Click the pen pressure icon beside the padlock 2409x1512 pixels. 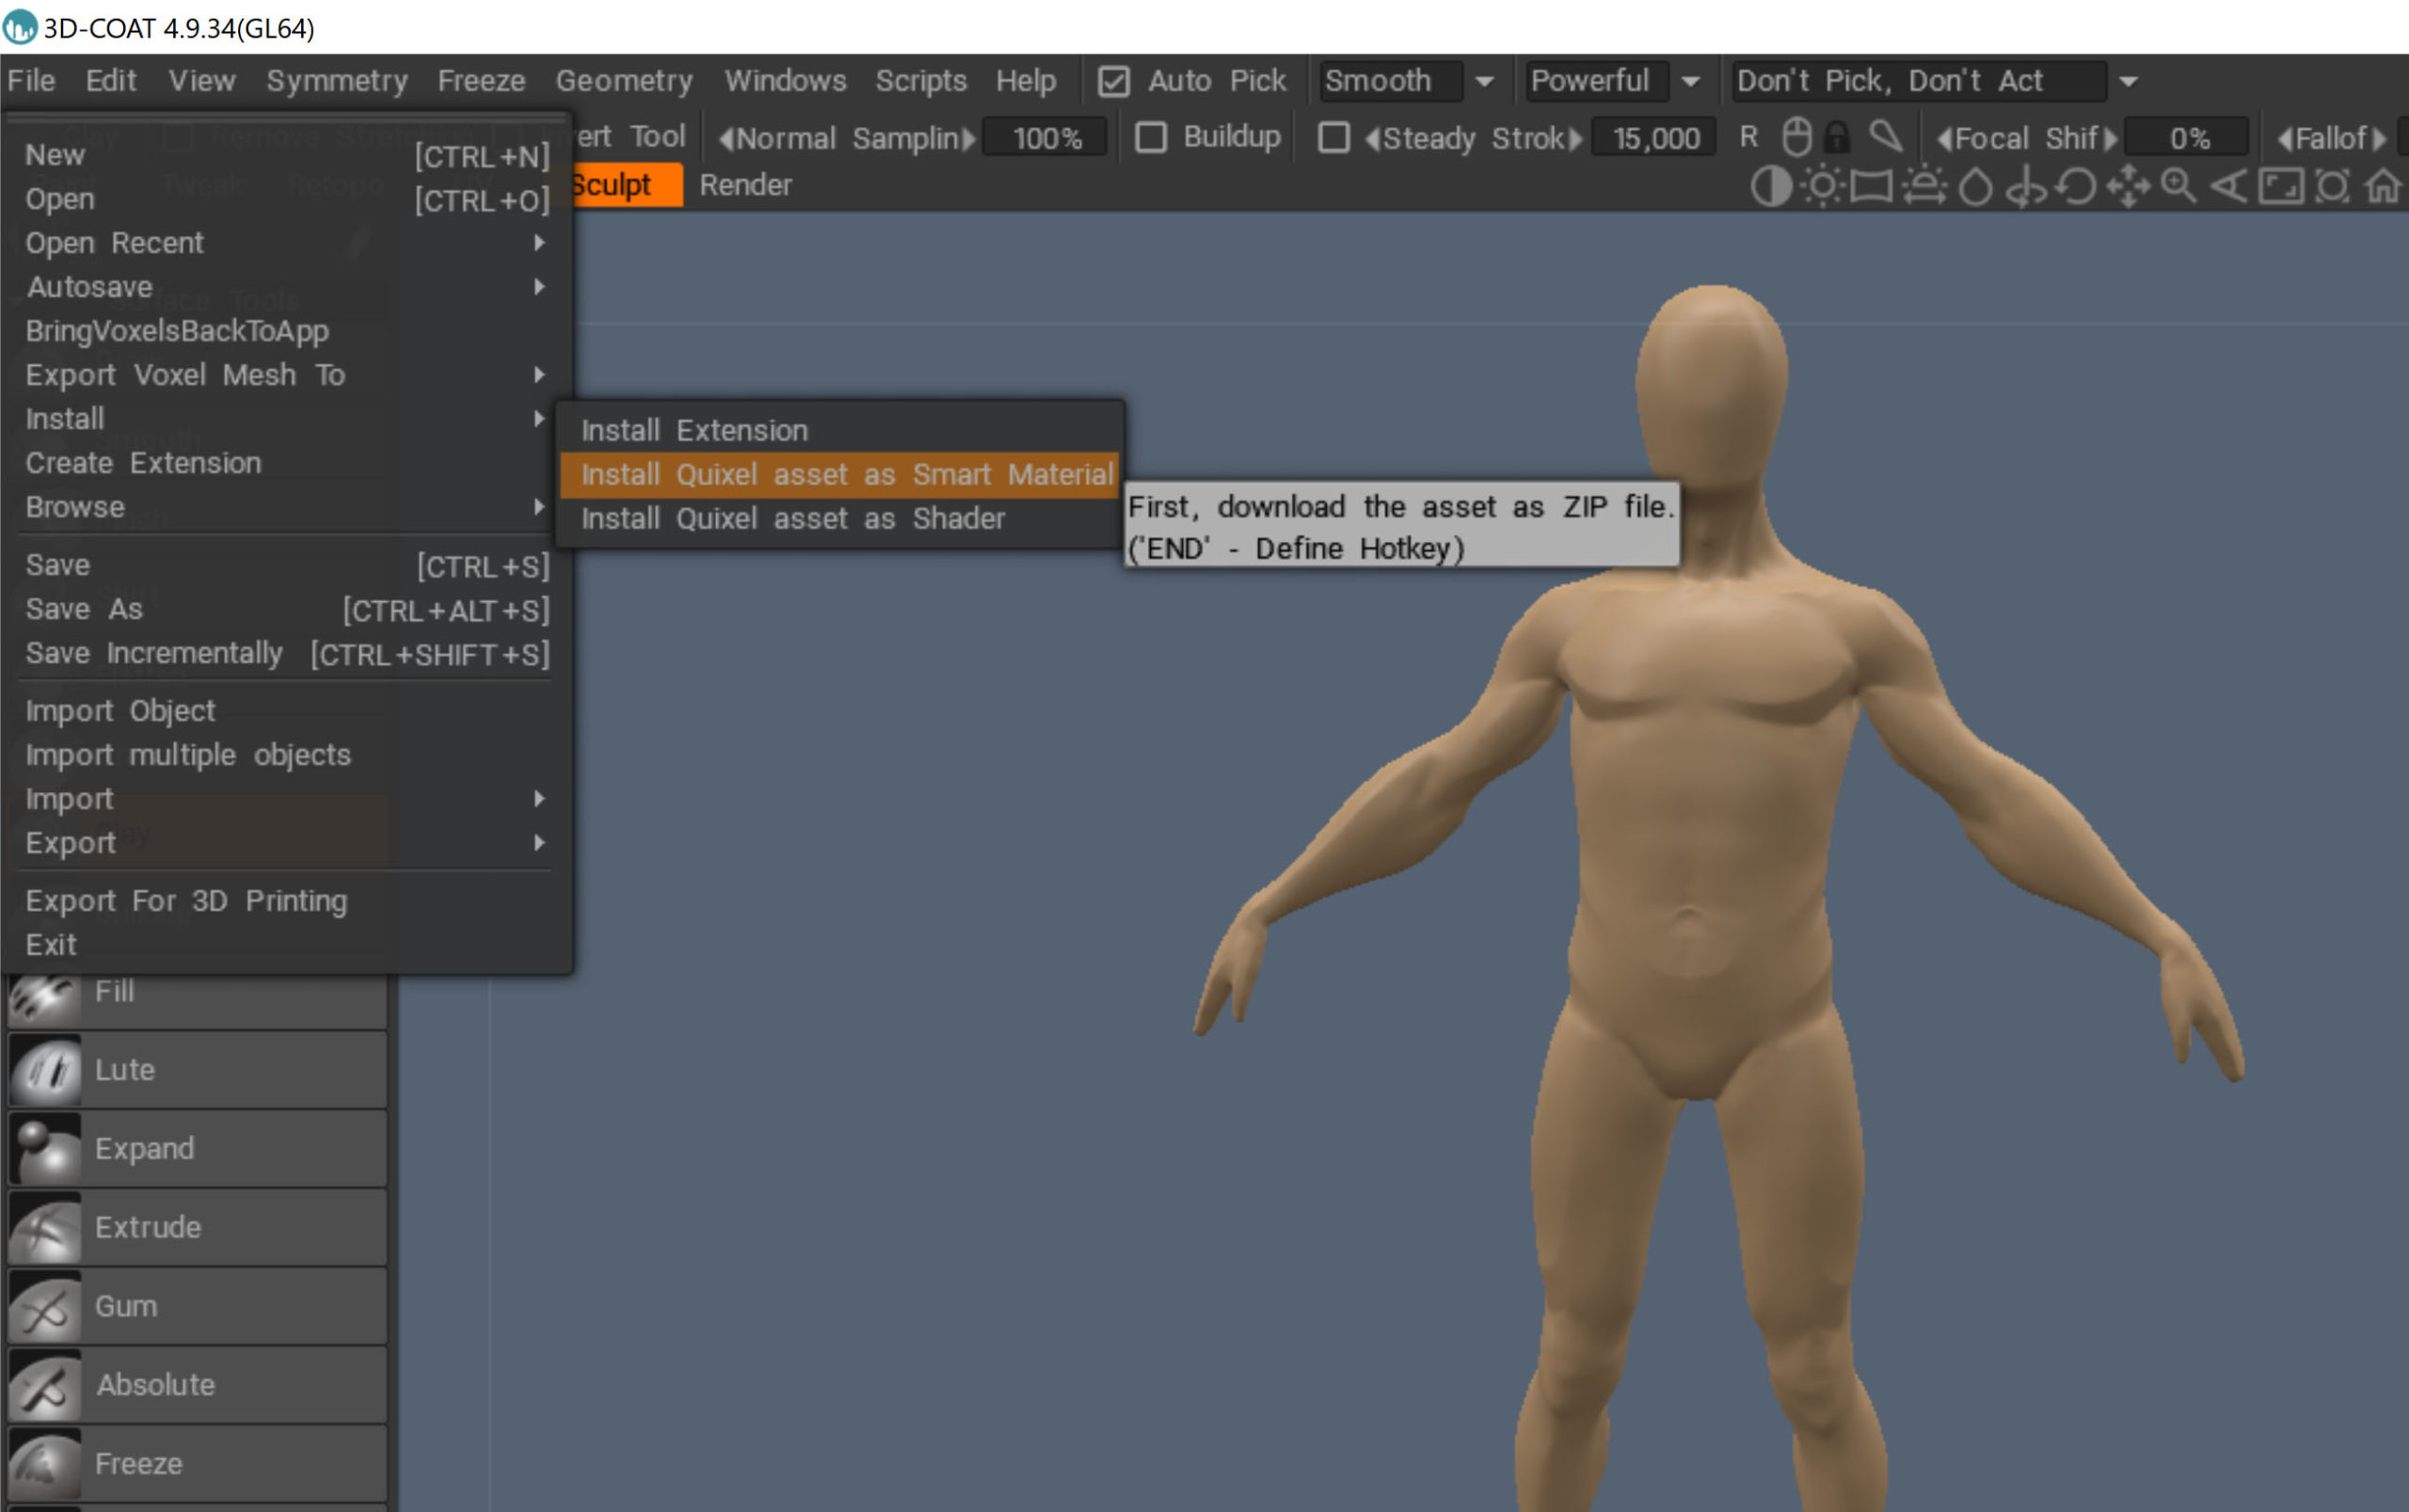point(1885,137)
